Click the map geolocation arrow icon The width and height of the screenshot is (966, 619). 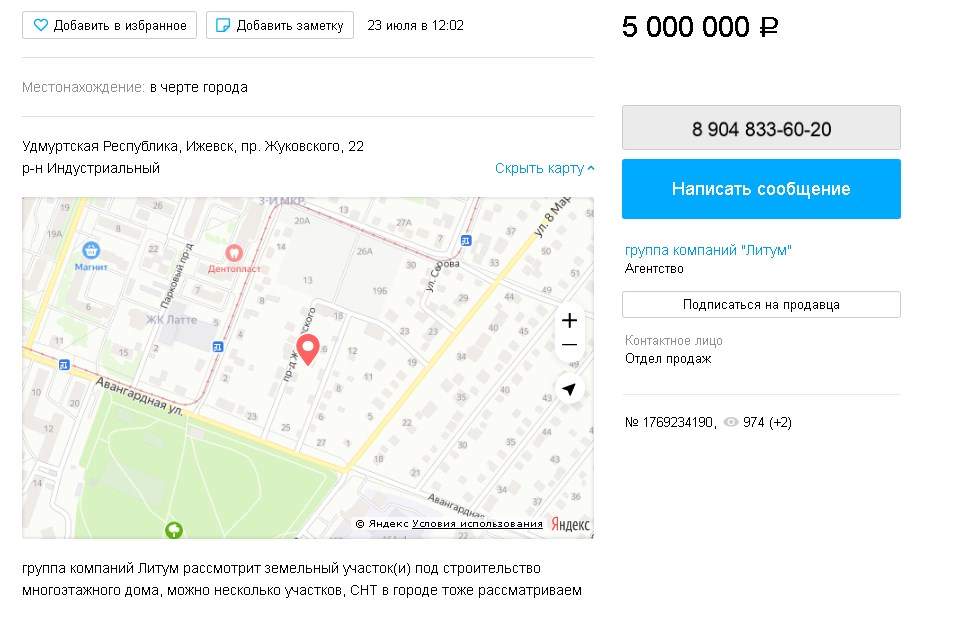[x=569, y=389]
